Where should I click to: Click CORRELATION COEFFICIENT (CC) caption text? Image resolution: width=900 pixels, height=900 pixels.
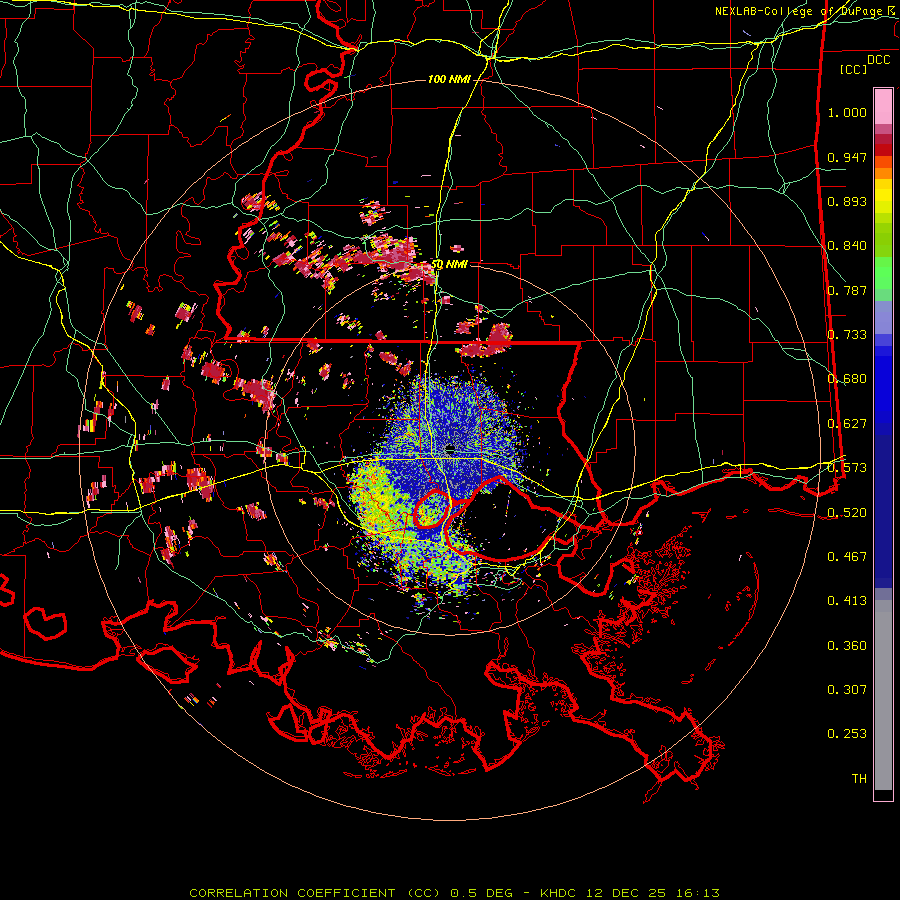click(313, 893)
